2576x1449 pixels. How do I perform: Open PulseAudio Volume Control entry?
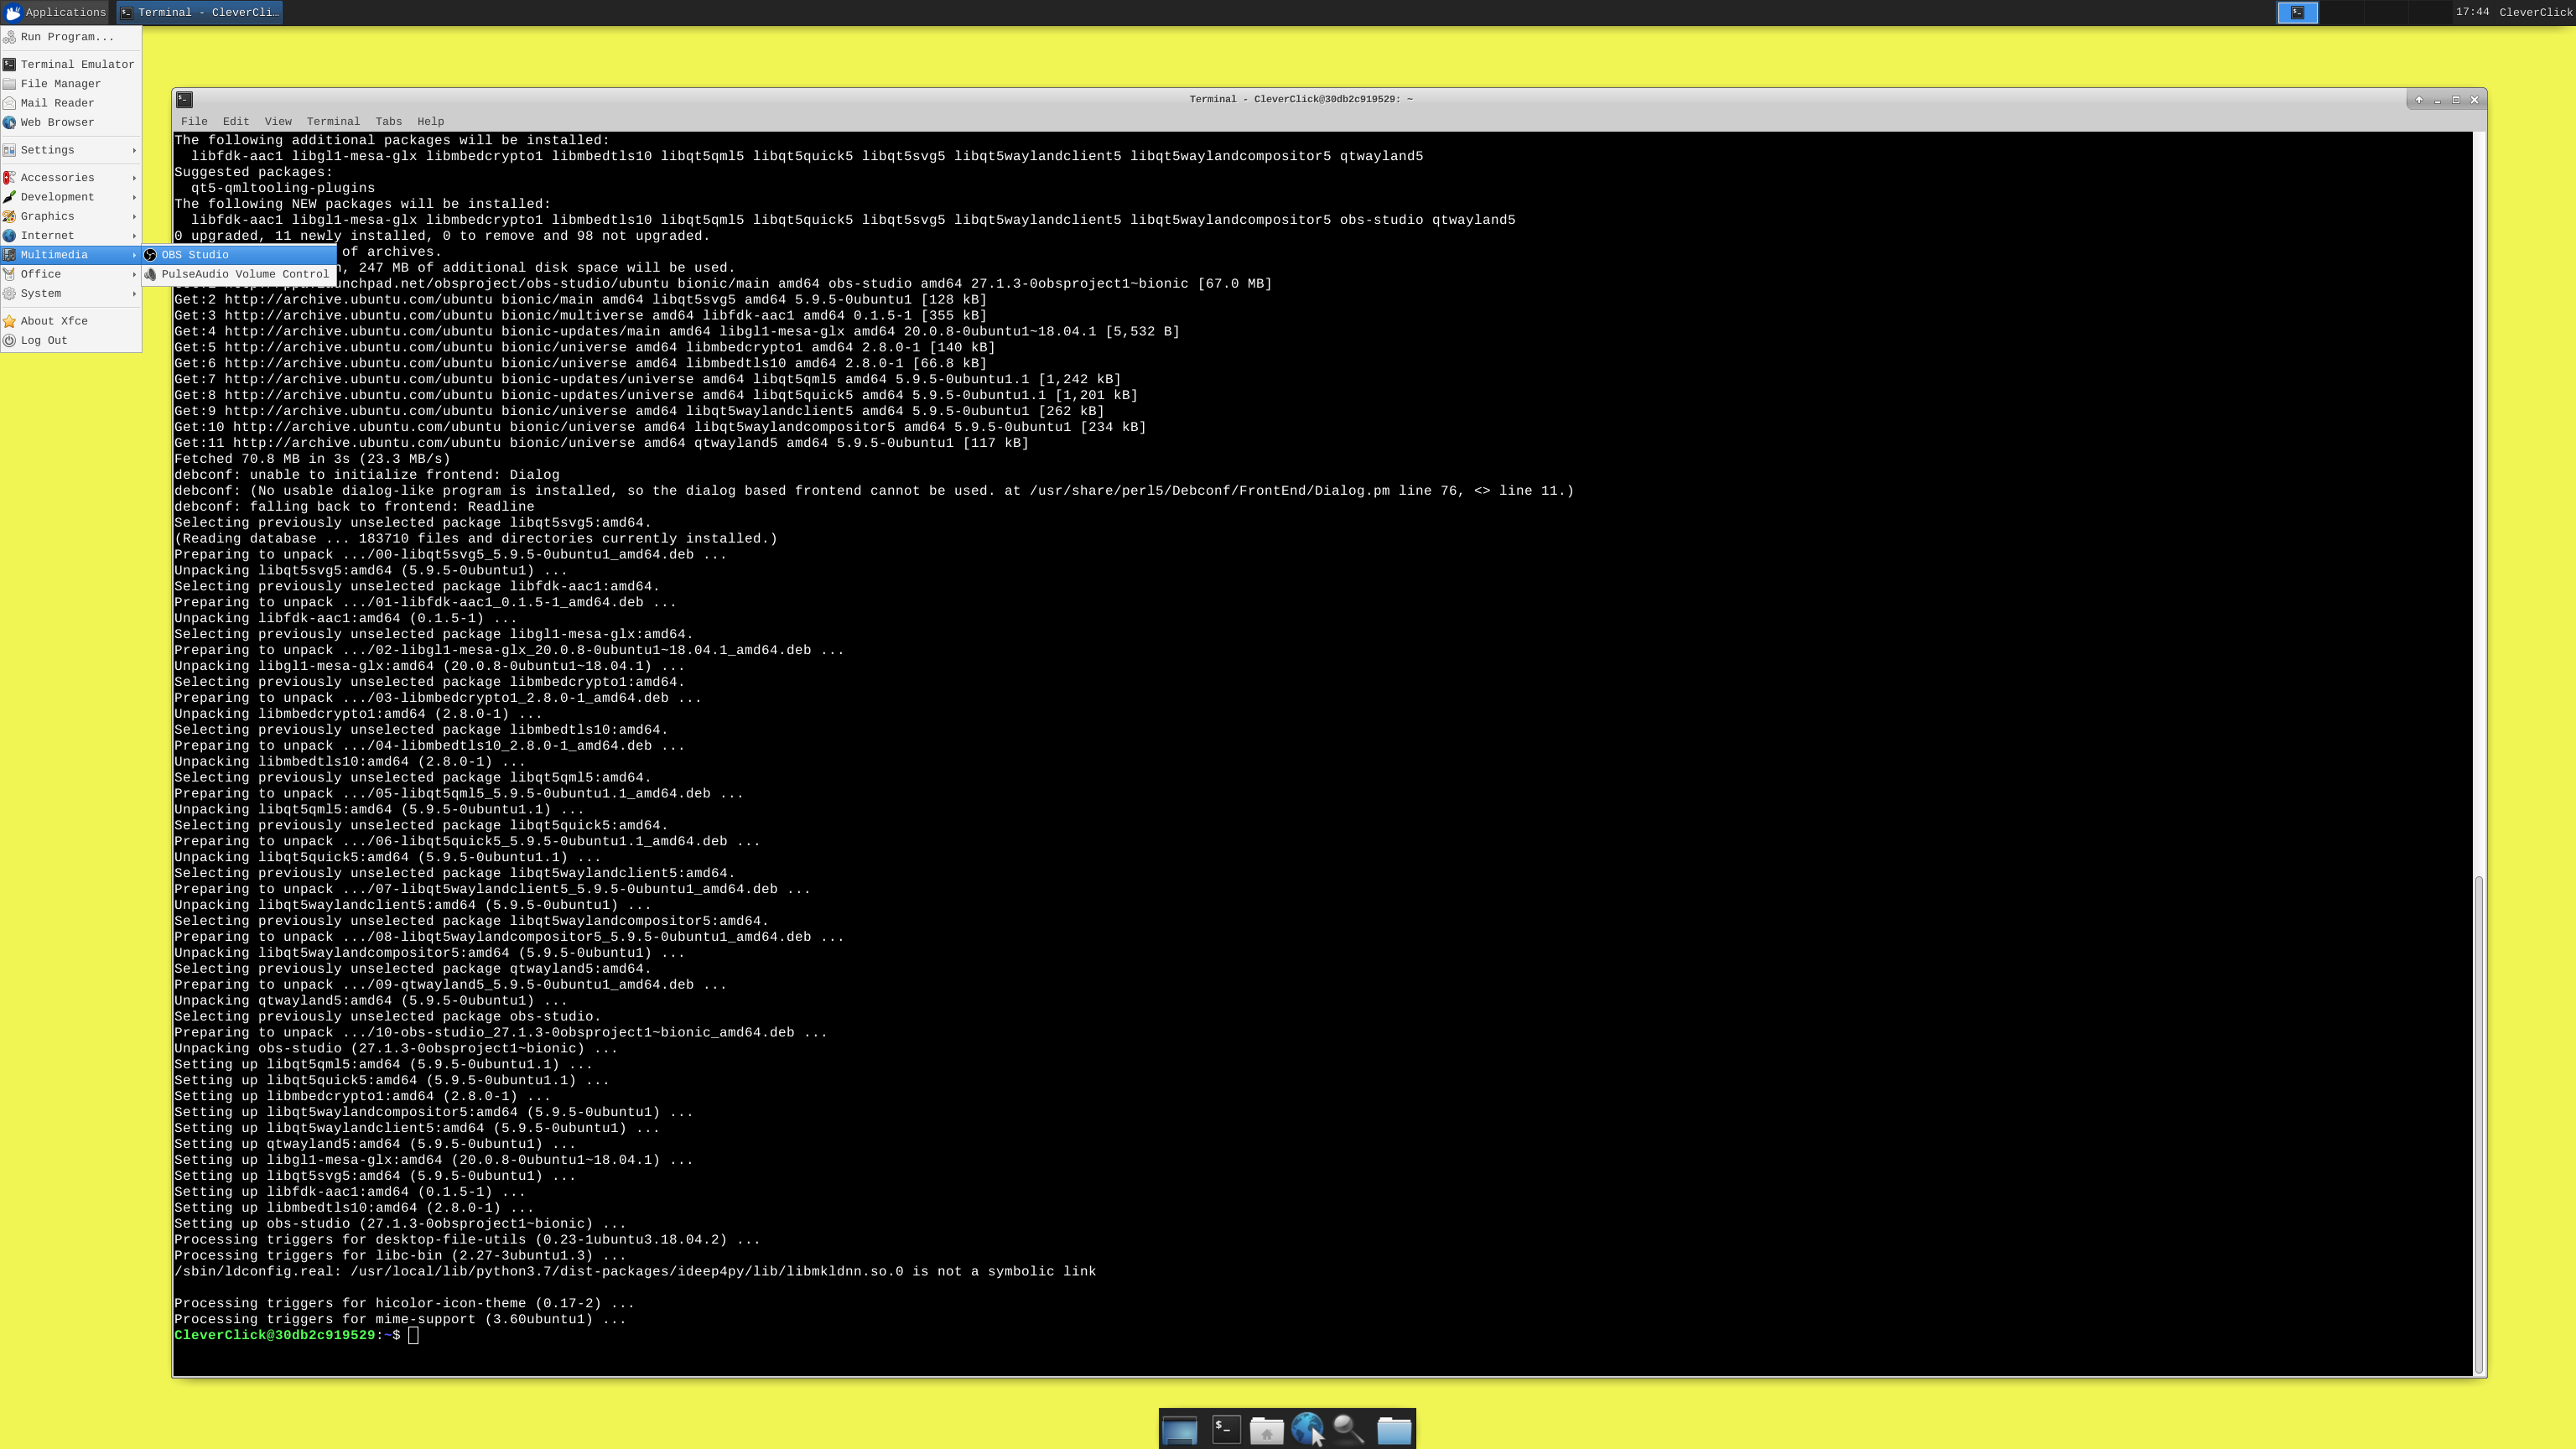[x=244, y=274]
